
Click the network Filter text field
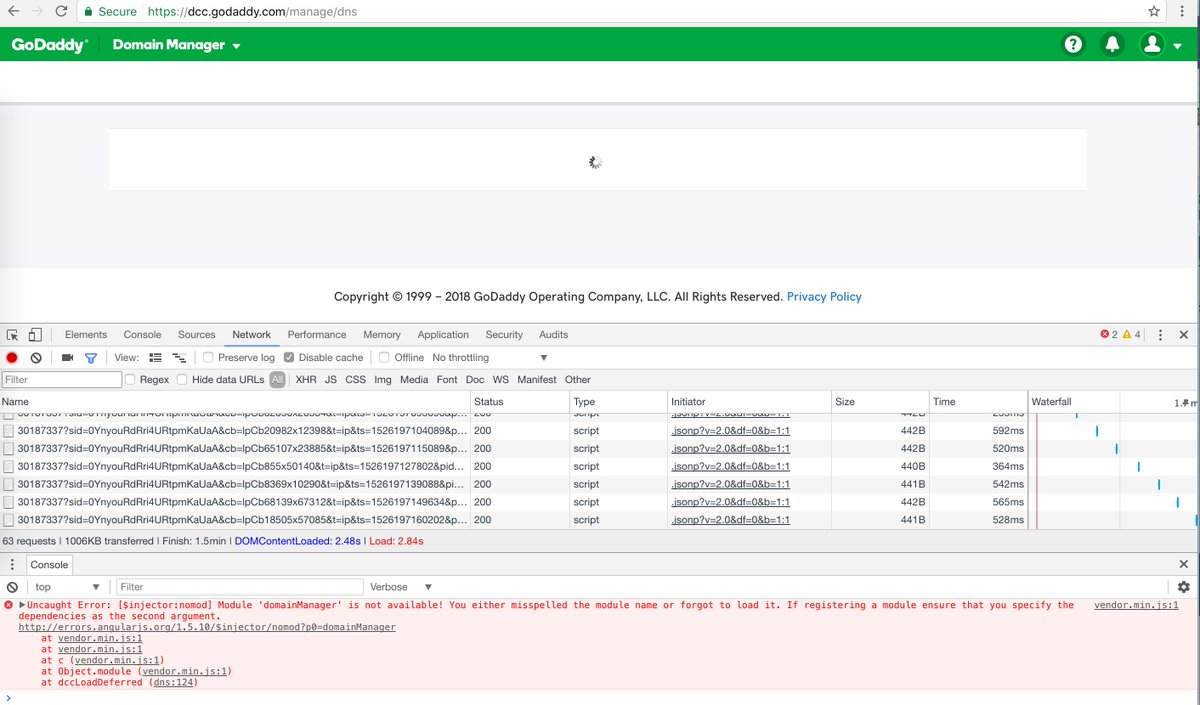click(x=62, y=379)
